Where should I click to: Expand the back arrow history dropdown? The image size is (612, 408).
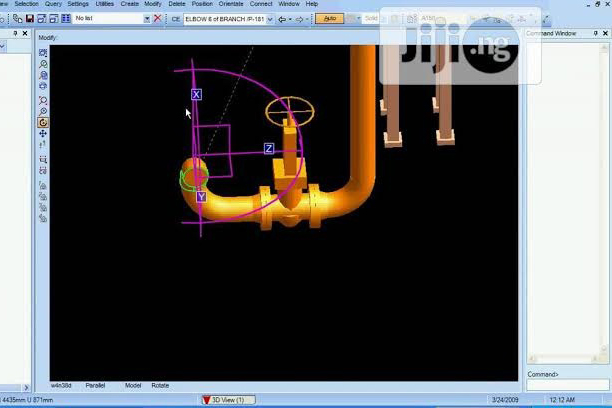coord(290,19)
